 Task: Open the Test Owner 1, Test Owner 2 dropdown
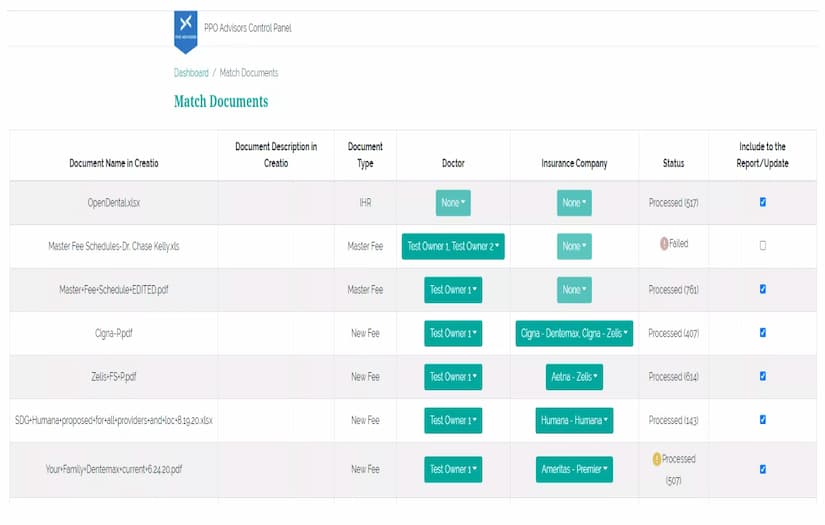tap(453, 246)
